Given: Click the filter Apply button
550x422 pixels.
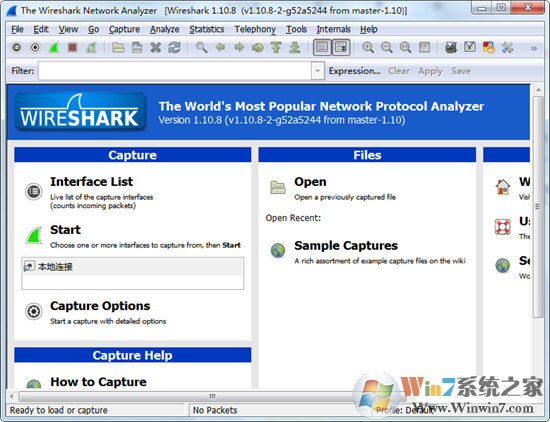Looking at the screenshot, I should coord(430,71).
